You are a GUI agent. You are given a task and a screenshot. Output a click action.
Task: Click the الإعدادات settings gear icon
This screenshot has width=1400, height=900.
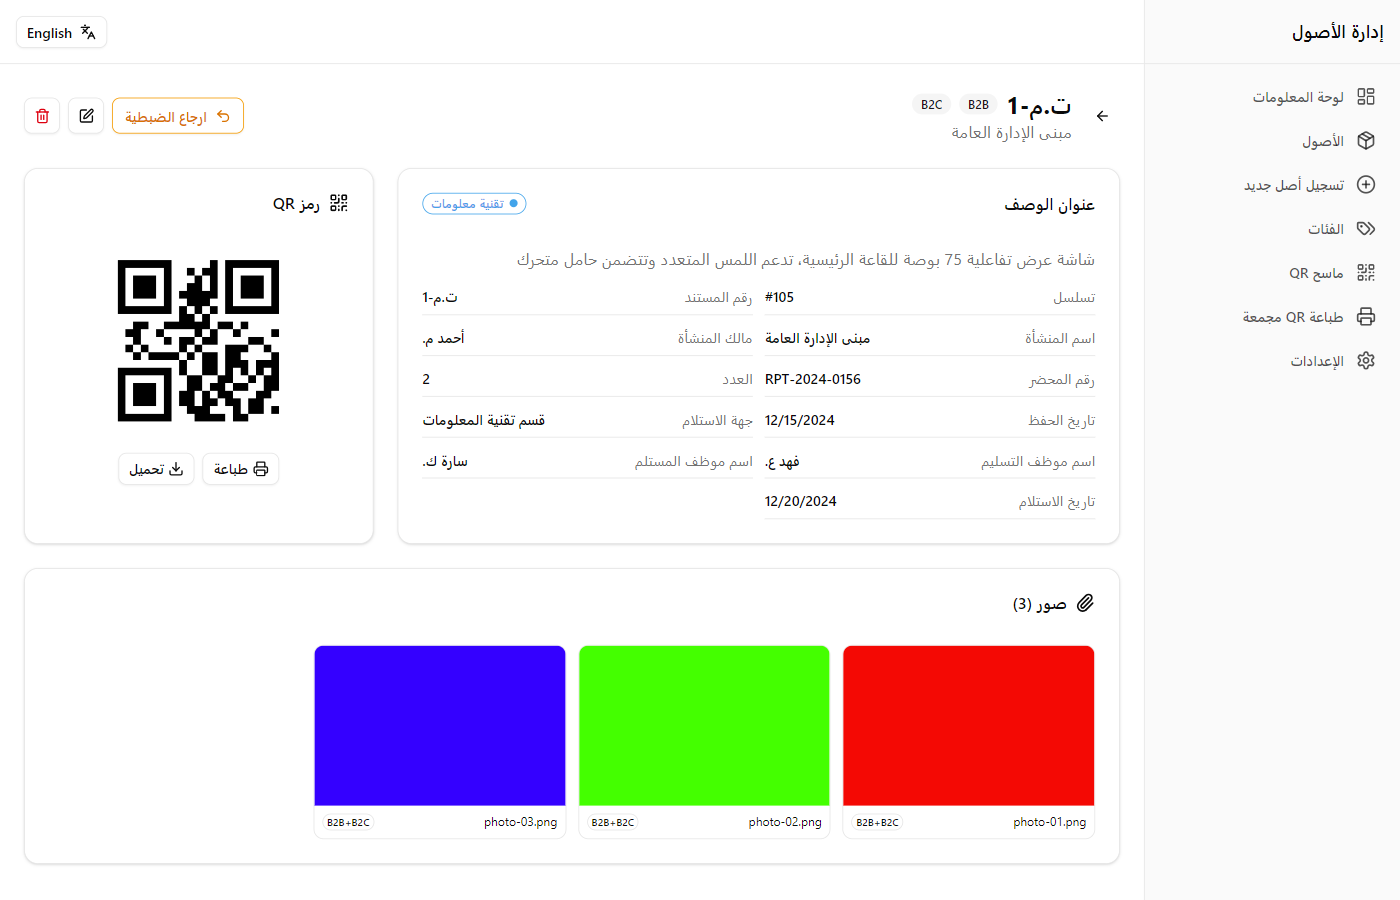pos(1366,361)
